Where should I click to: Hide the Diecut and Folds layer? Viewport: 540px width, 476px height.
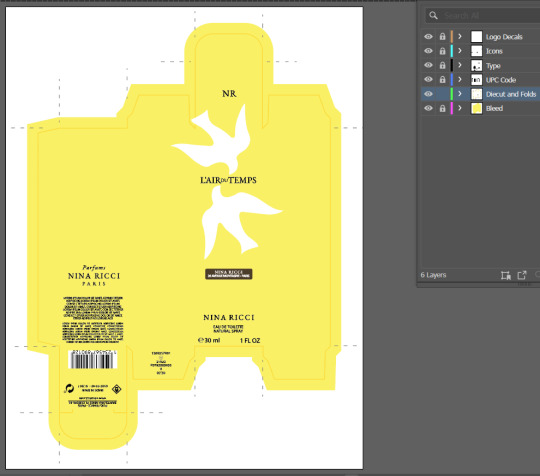tap(428, 94)
